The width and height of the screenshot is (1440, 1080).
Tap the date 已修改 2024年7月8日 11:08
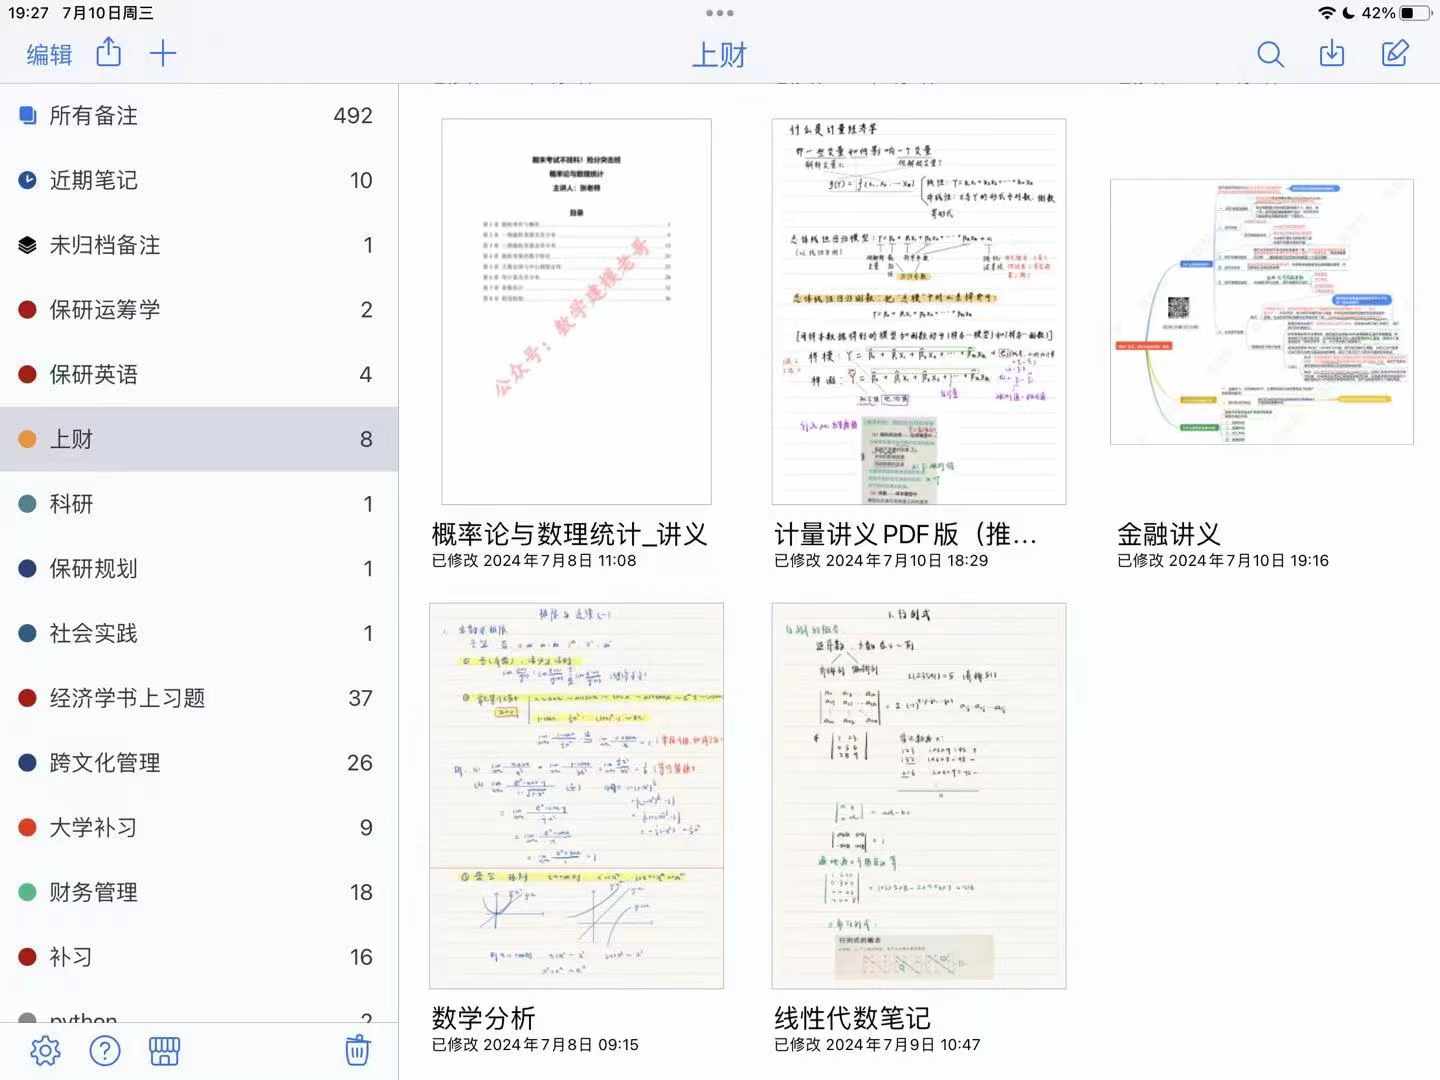click(534, 561)
